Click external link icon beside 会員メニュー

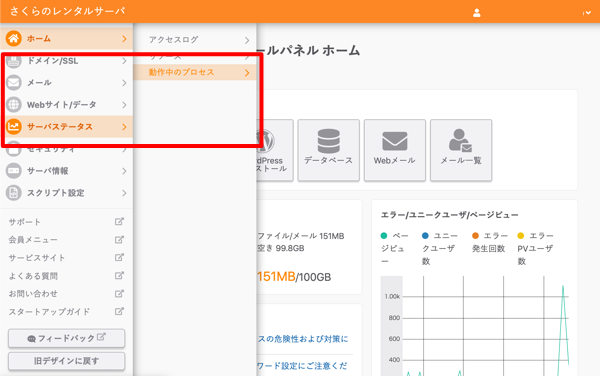pos(119,239)
